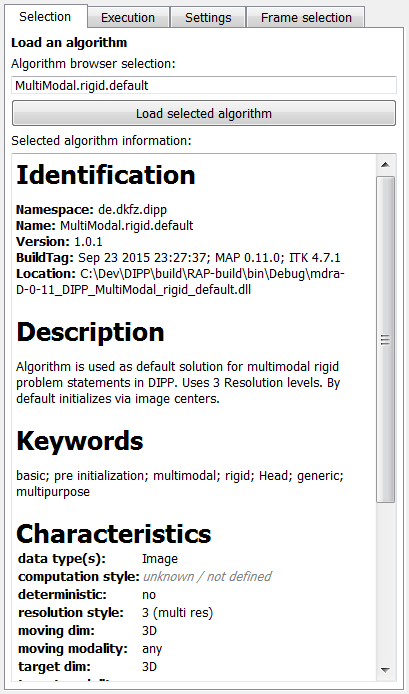Click the 'target dim:' row label
409x694 pixels.
pyautogui.click(x=54, y=667)
